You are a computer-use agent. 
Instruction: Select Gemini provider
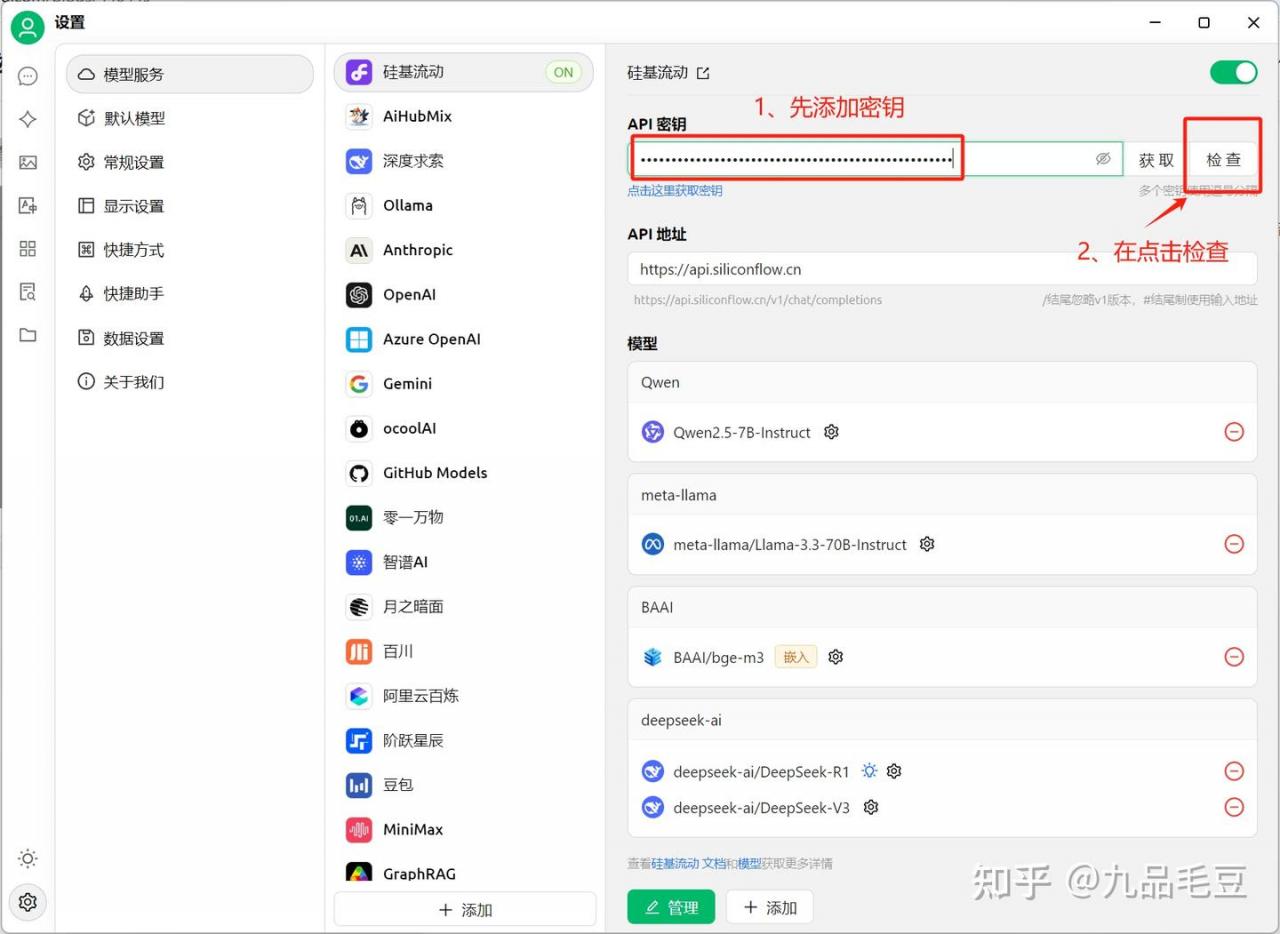[x=464, y=384]
